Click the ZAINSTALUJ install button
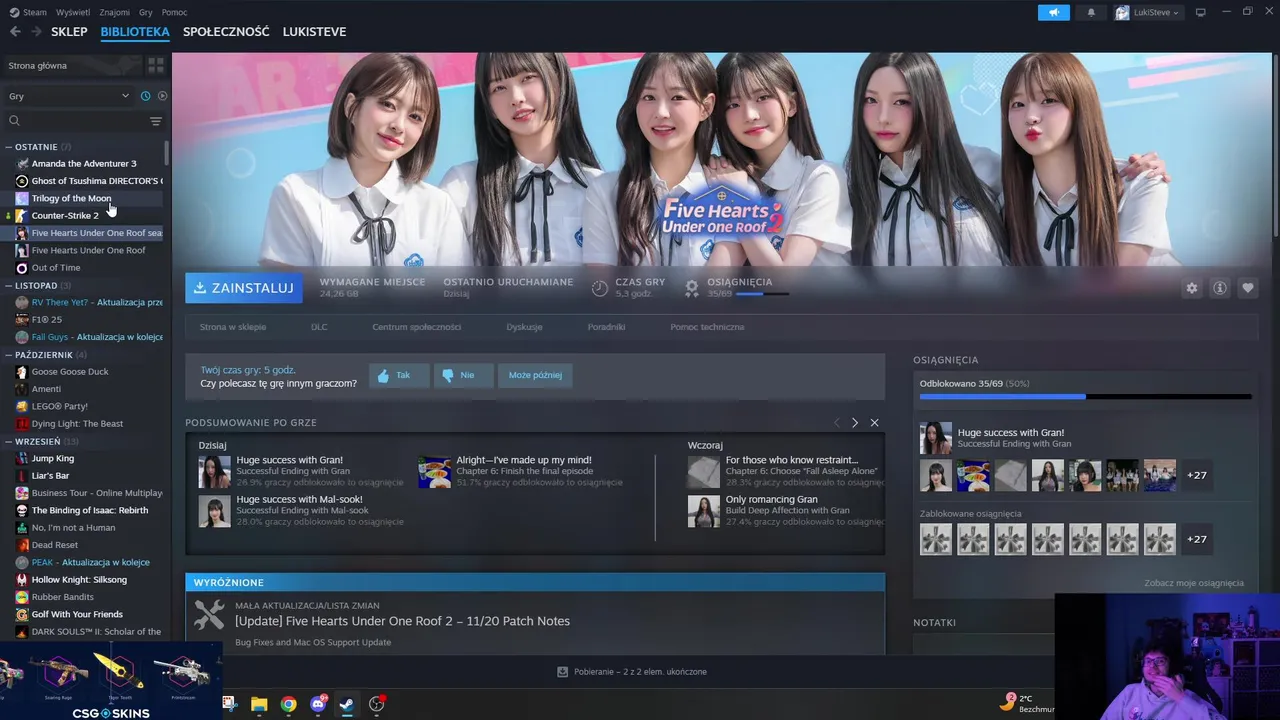1280x720 pixels. pyautogui.click(x=244, y=288)
